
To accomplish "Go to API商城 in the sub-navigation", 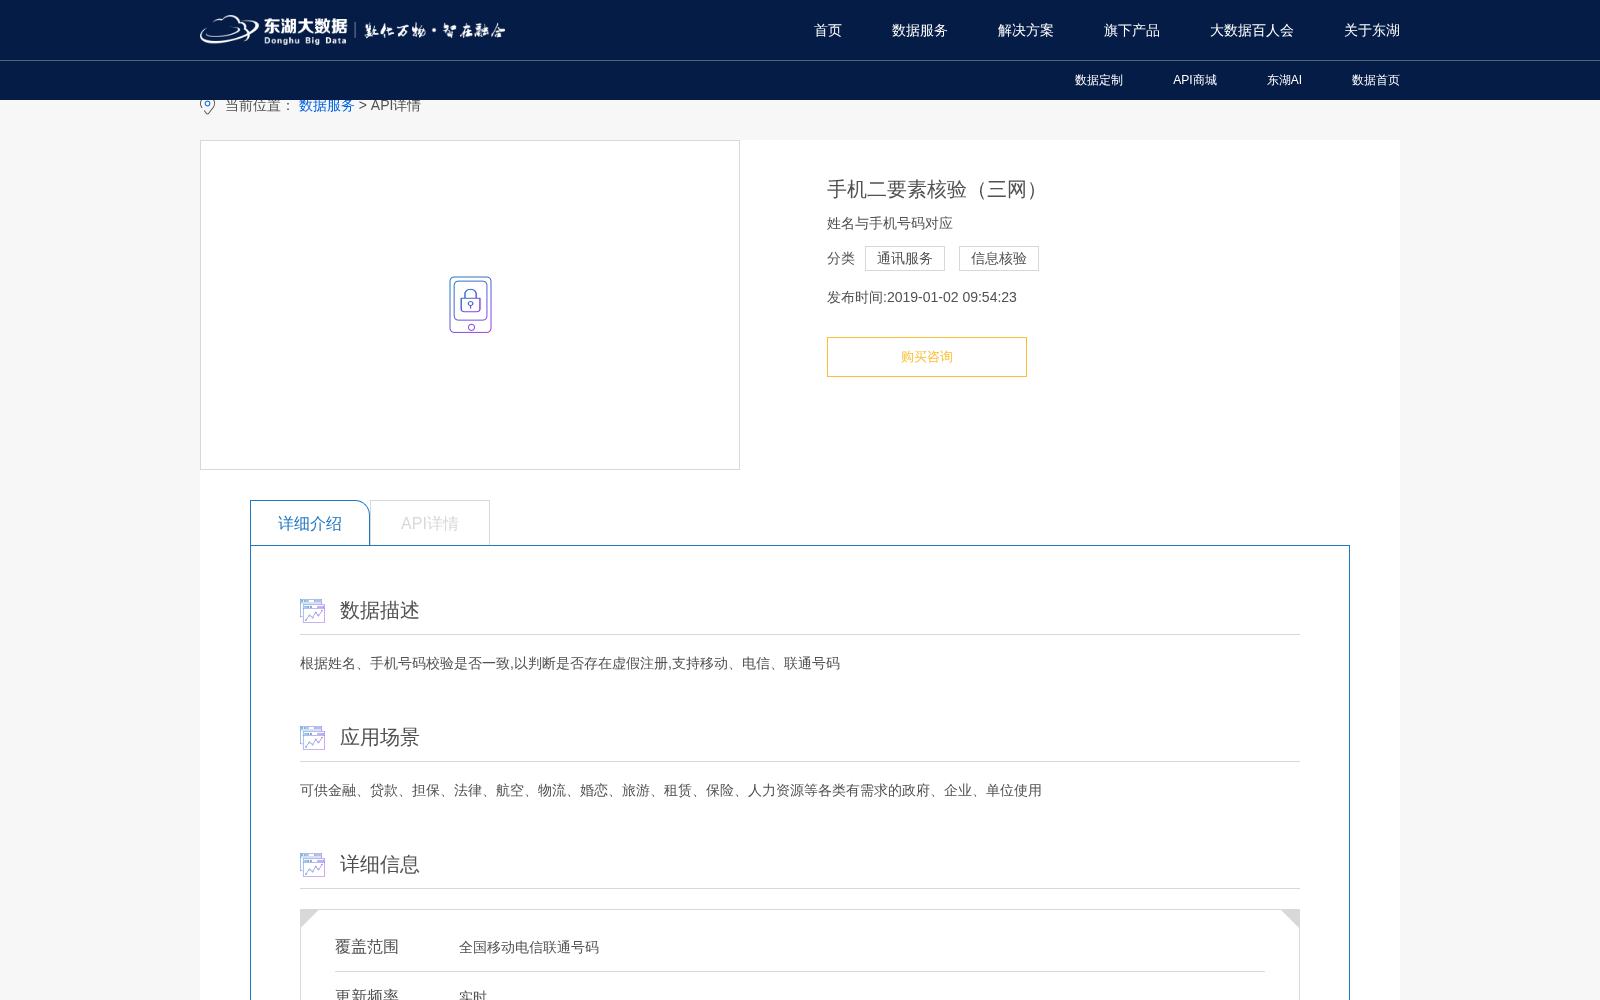I will click(x=1195, y=80).
